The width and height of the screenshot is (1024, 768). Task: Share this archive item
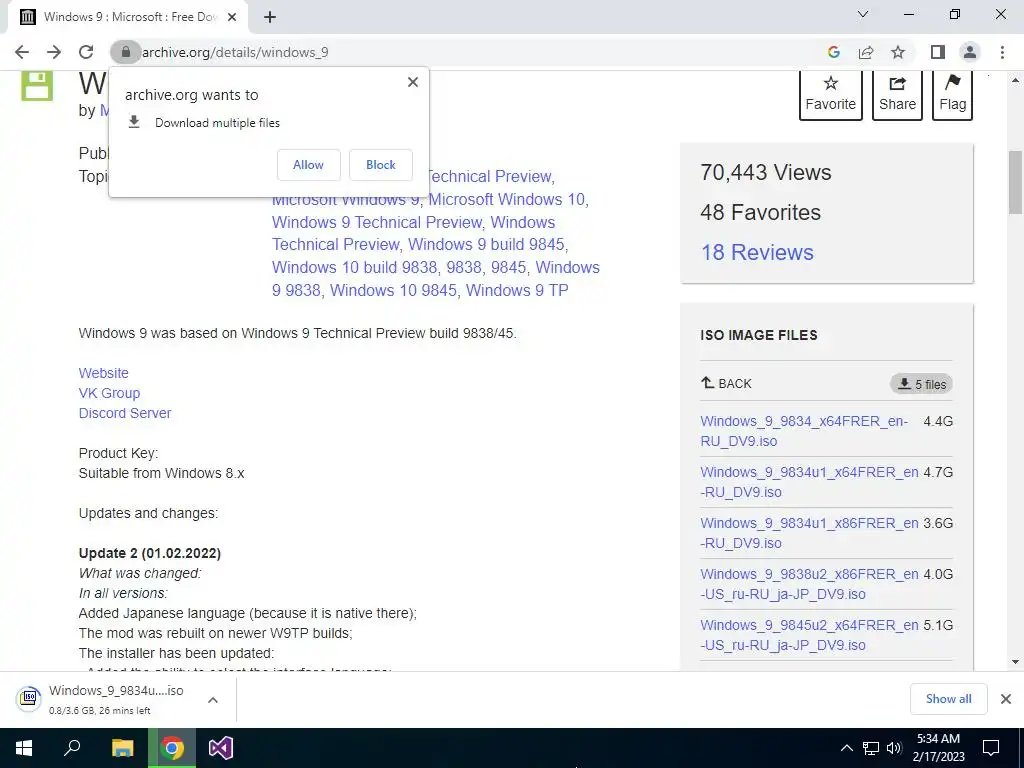[897, 95]
